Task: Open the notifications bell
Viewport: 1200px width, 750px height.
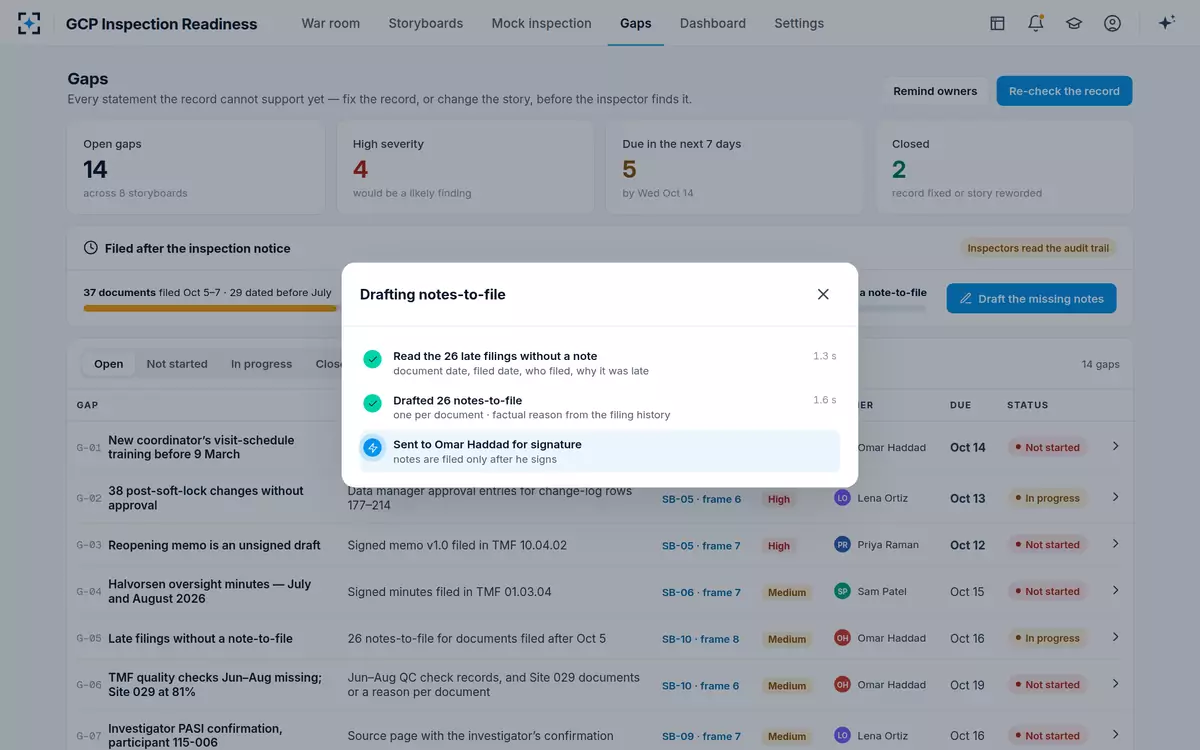Action: point(1036,23)
